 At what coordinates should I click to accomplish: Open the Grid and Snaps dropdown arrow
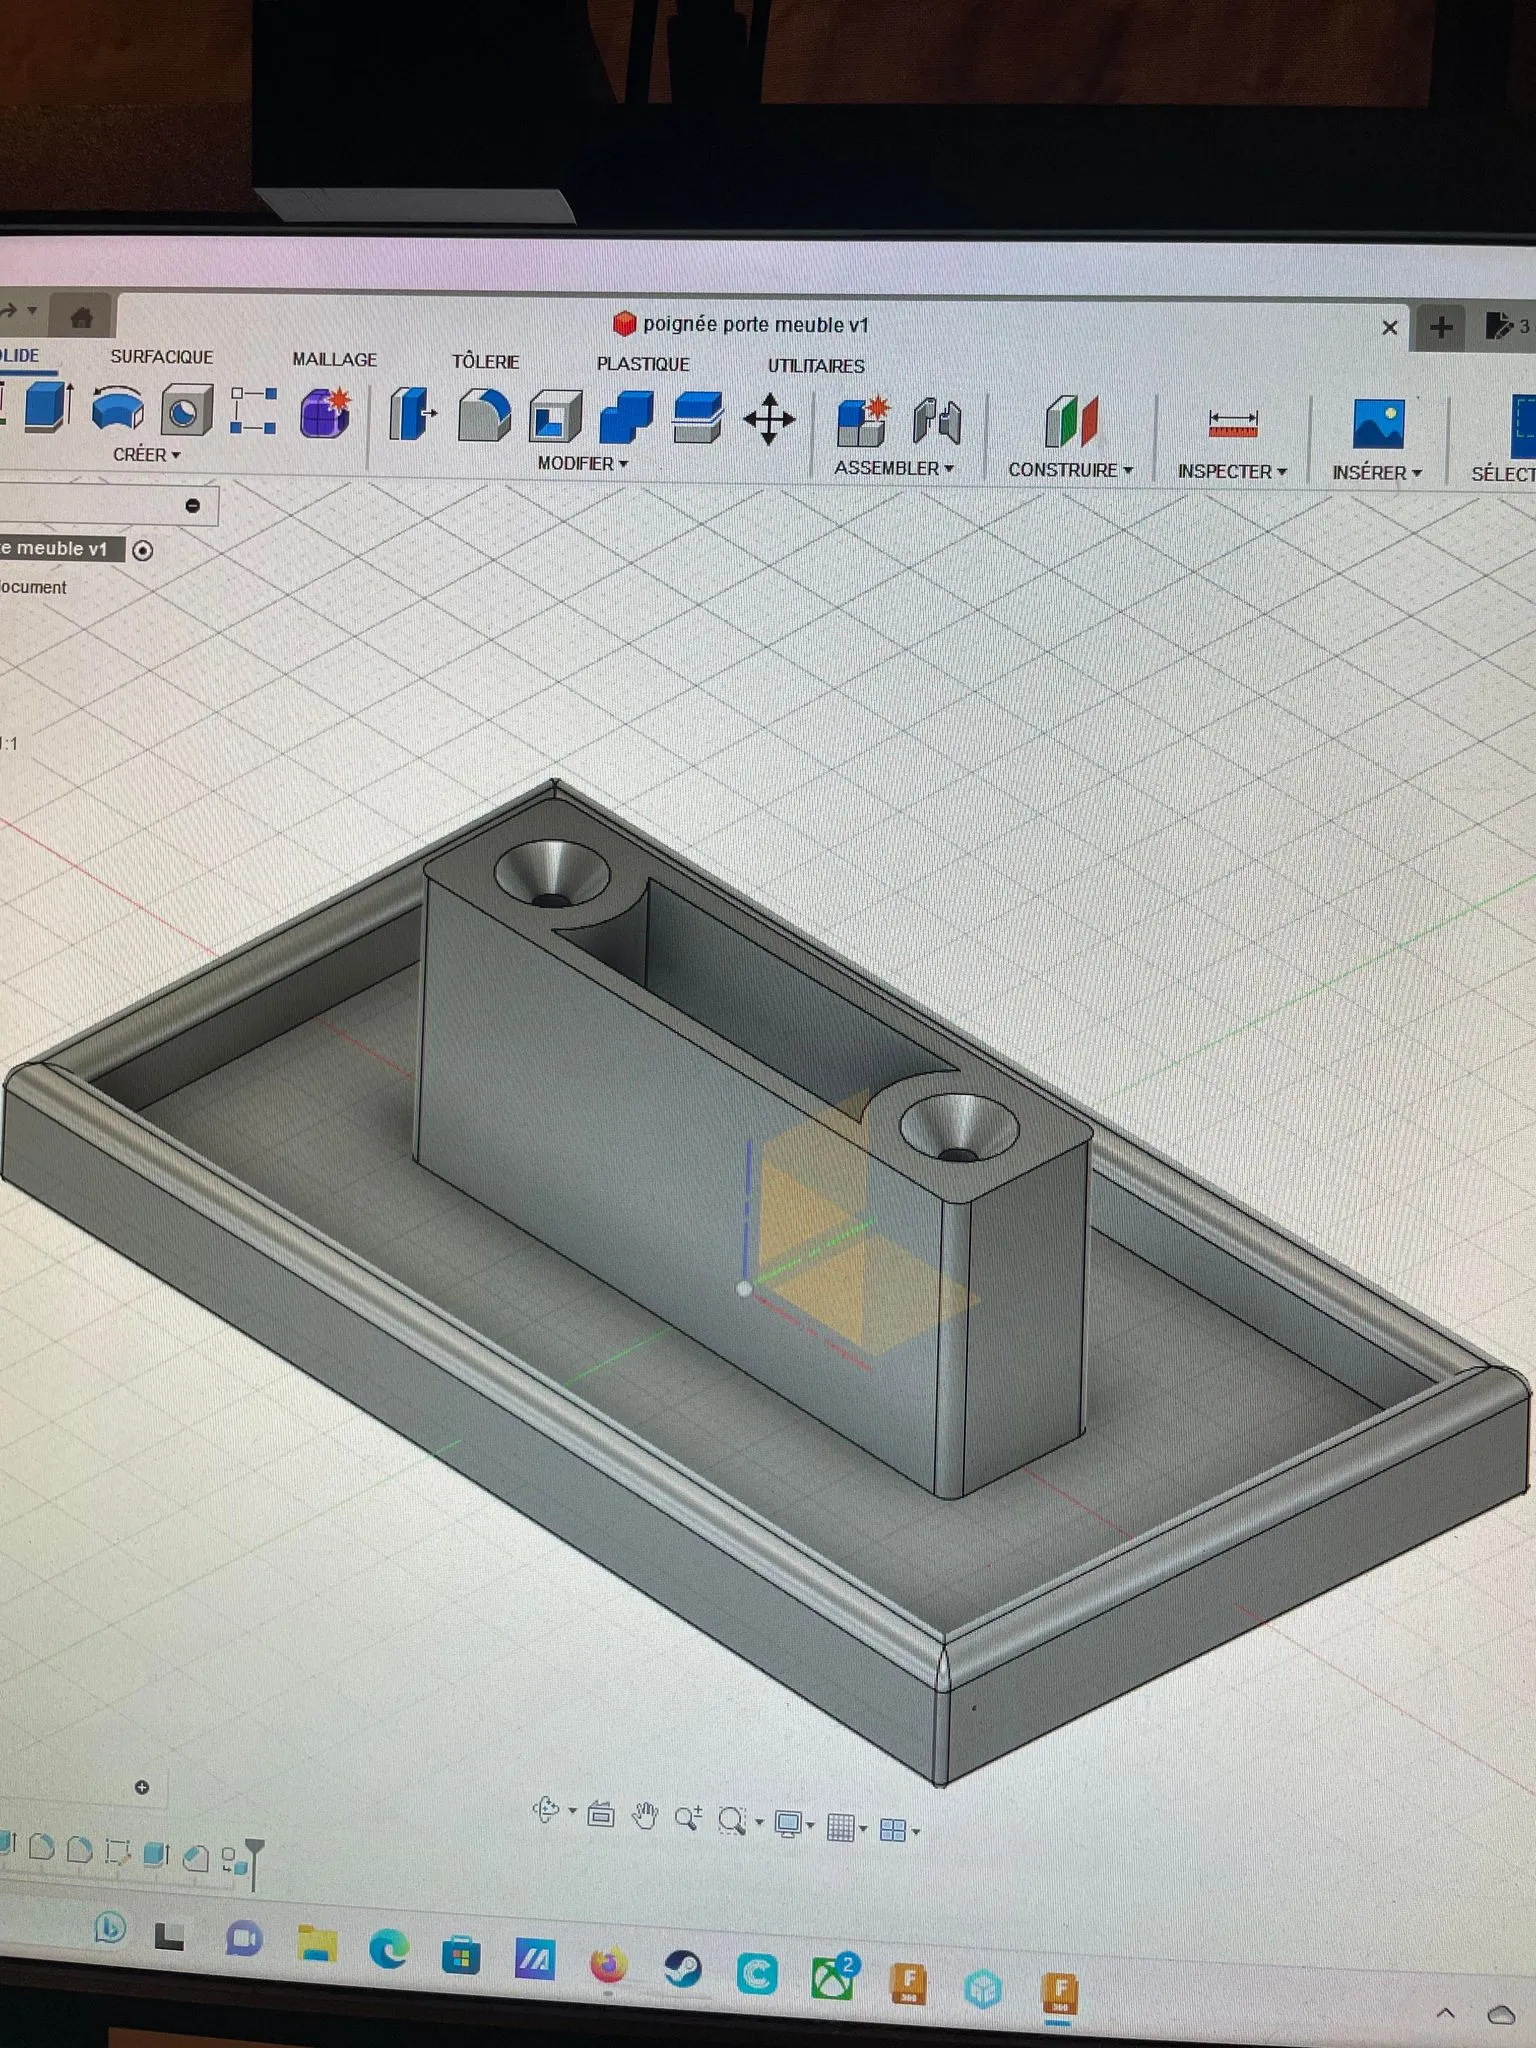point(863,1829)
